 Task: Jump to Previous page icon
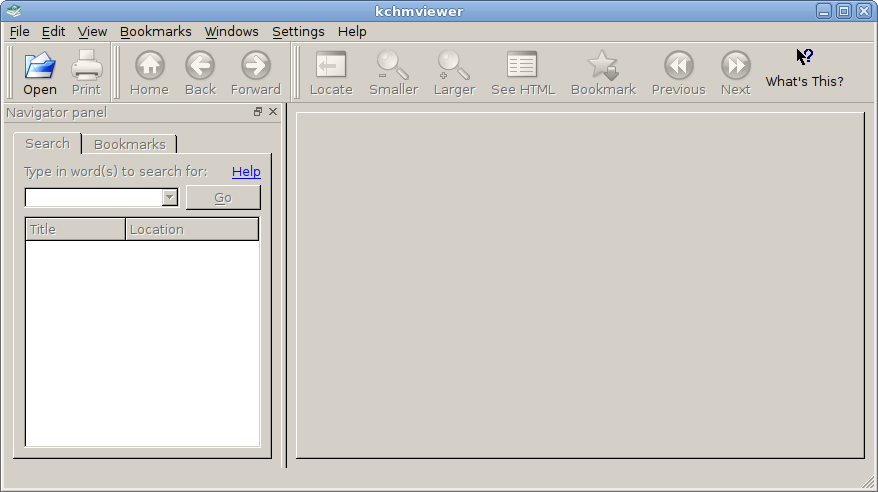click(679, 73)
